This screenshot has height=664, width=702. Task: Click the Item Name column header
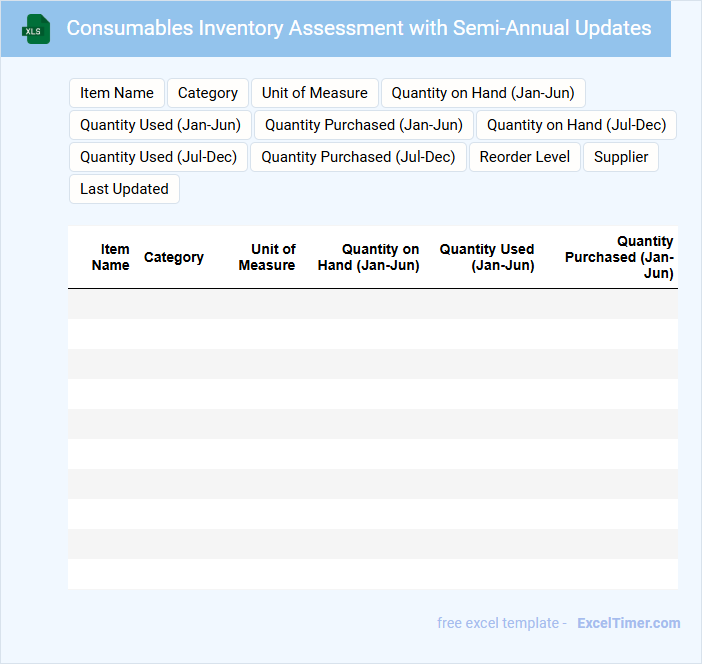(112, 257)
